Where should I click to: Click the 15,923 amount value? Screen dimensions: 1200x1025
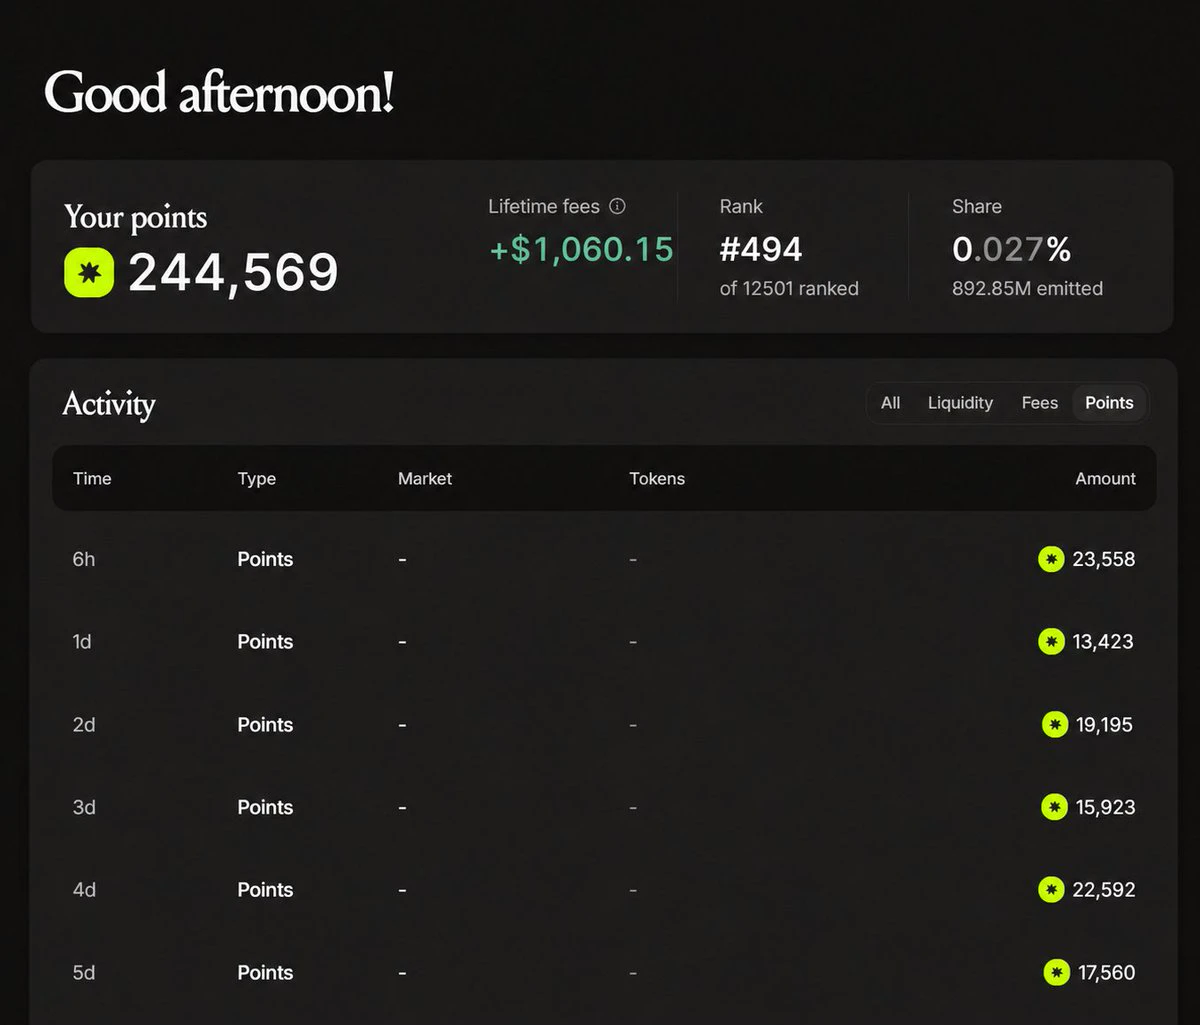(1106, 807)
